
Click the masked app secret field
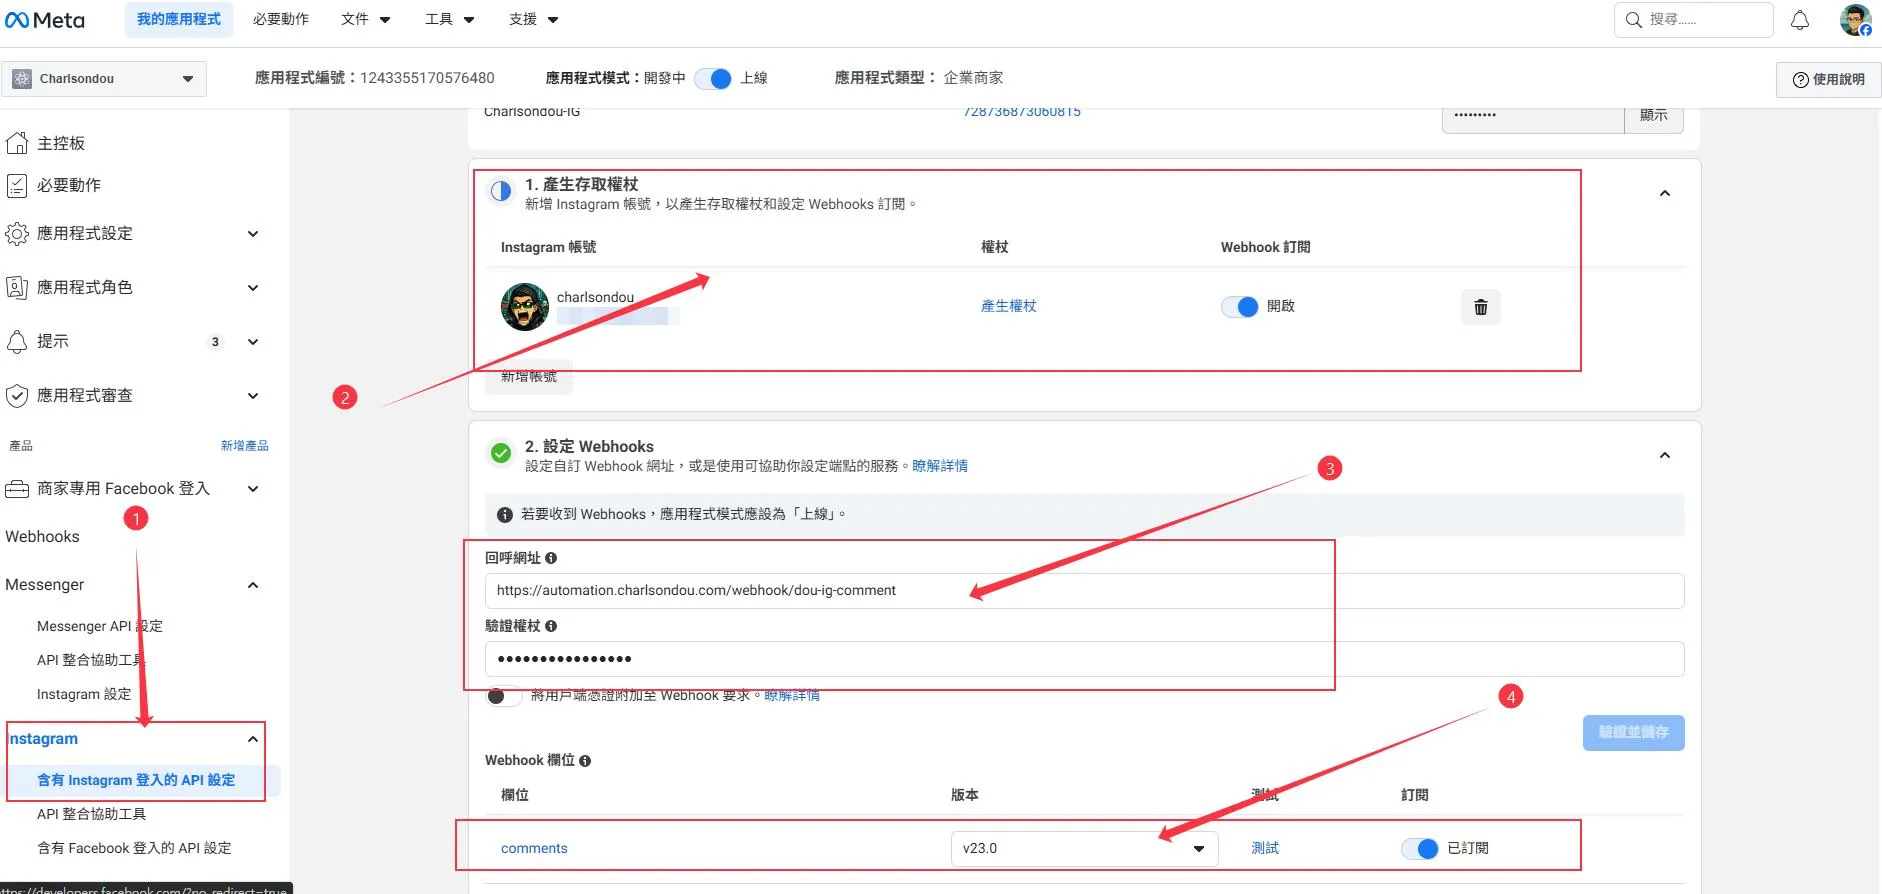click(x=1533, y=116)
